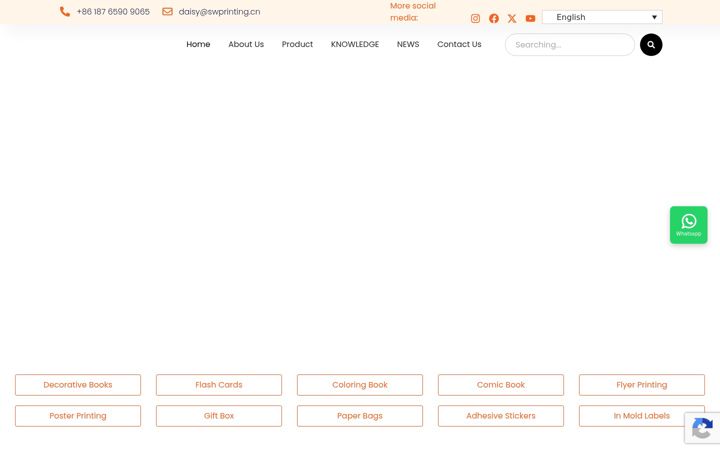Expand the English language dropdown
This screenshot has width=720, height=450.
point(602,17)
